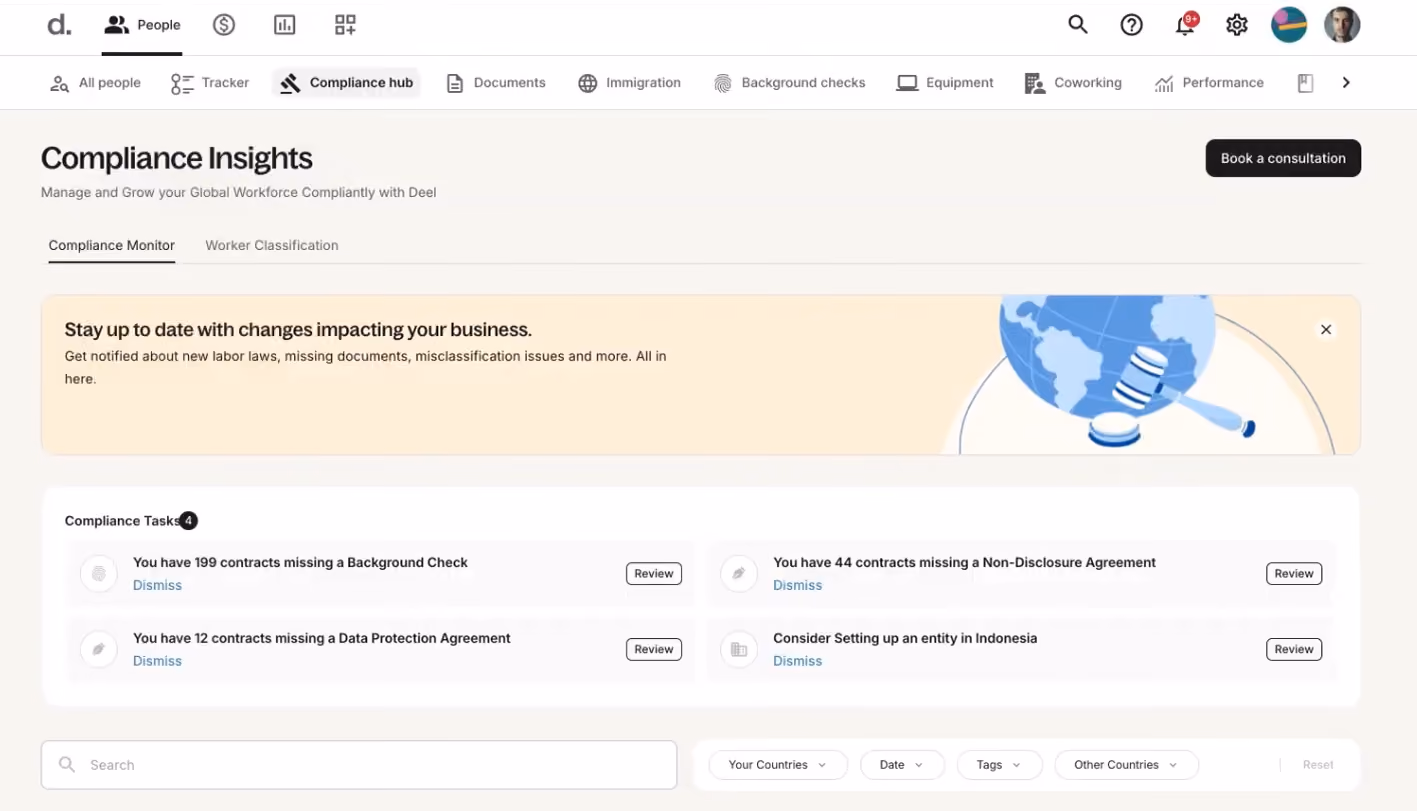Viewport: 1417px width, 811px height.
Task: Click the Deel logo icon
Action: (59, 25)
